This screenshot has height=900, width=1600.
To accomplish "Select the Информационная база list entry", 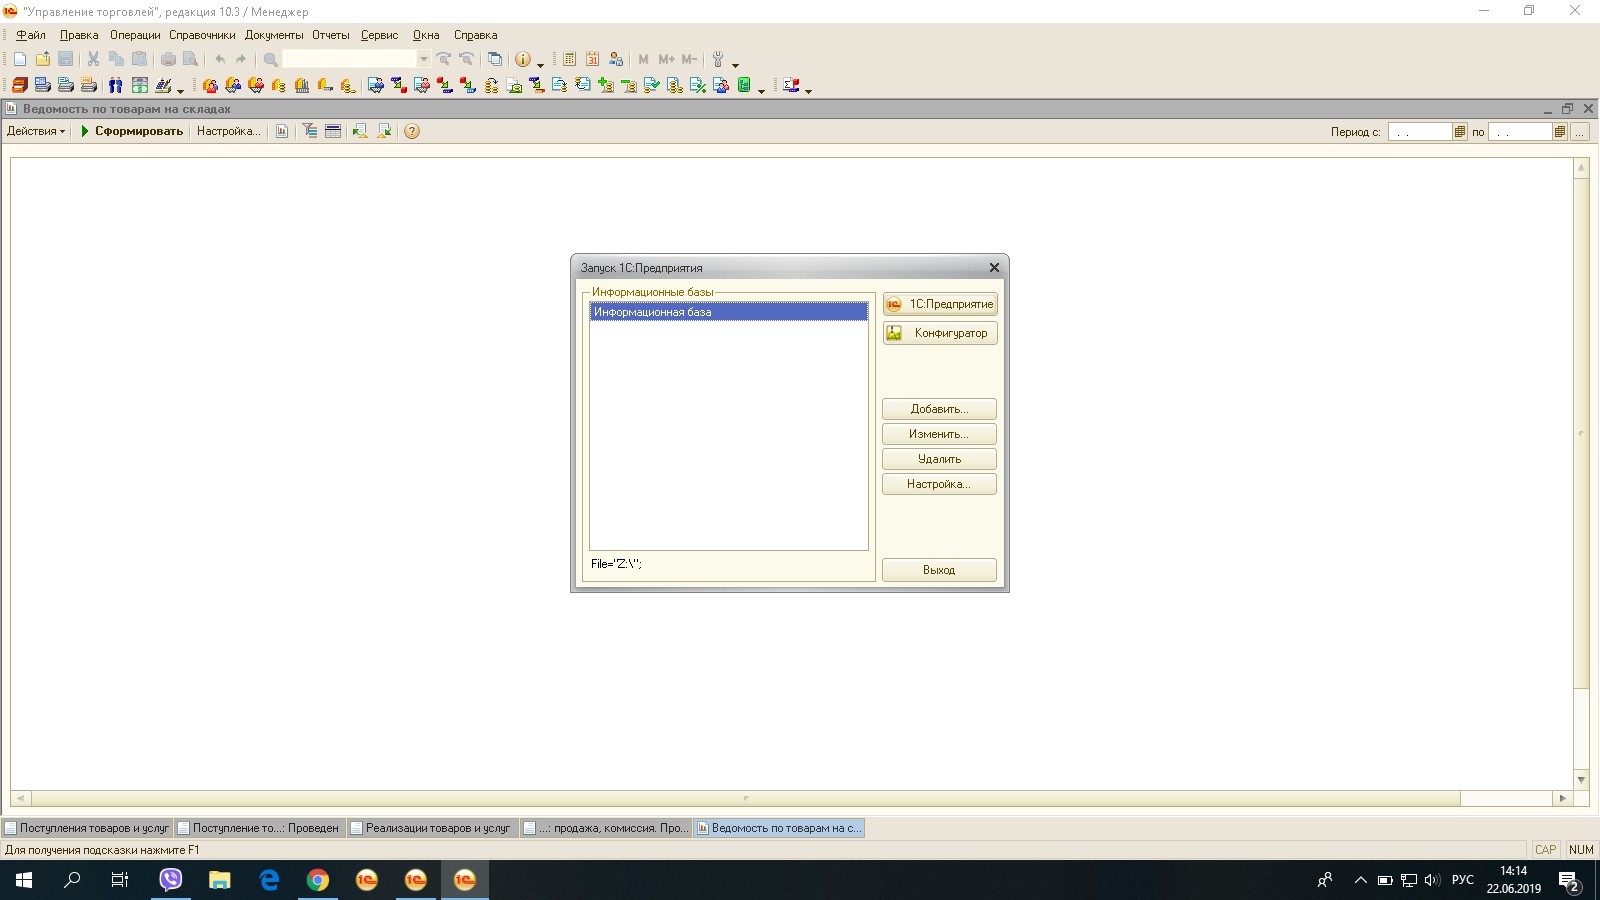I will [x=729, y=312].
